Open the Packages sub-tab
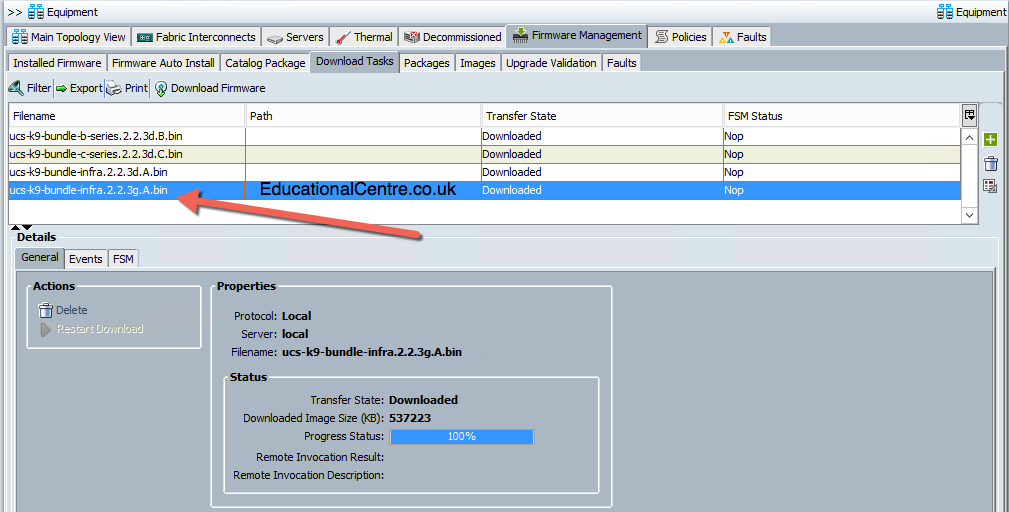Image resolution: width=1009 pixels, height=512 pixels. pos(427,62)
